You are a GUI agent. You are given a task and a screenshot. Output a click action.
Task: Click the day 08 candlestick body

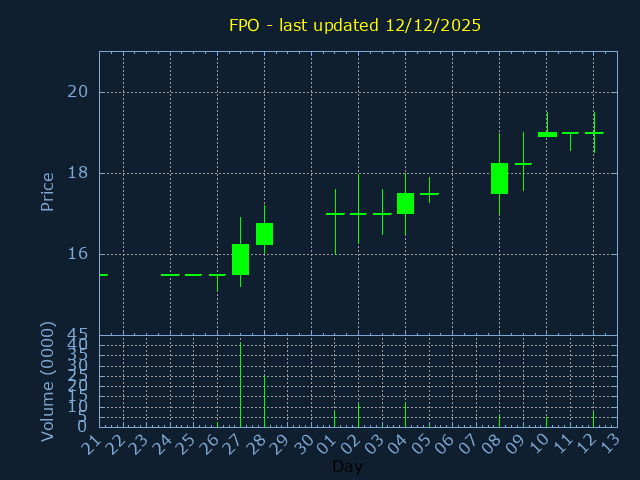499,178
